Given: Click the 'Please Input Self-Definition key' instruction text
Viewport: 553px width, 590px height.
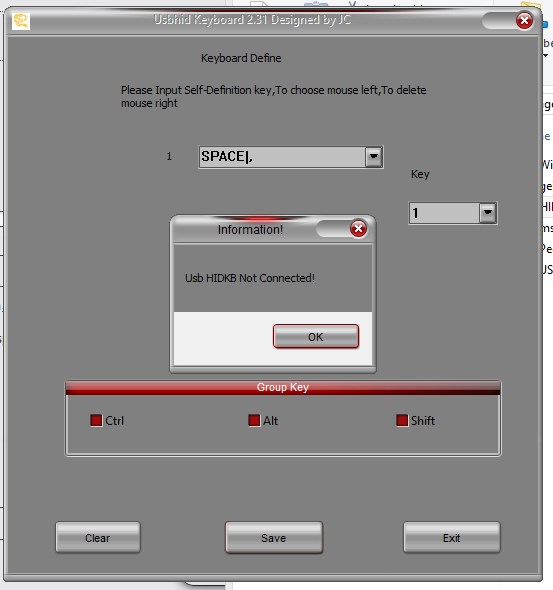Looking at the screenshot, I should (273, 96).
